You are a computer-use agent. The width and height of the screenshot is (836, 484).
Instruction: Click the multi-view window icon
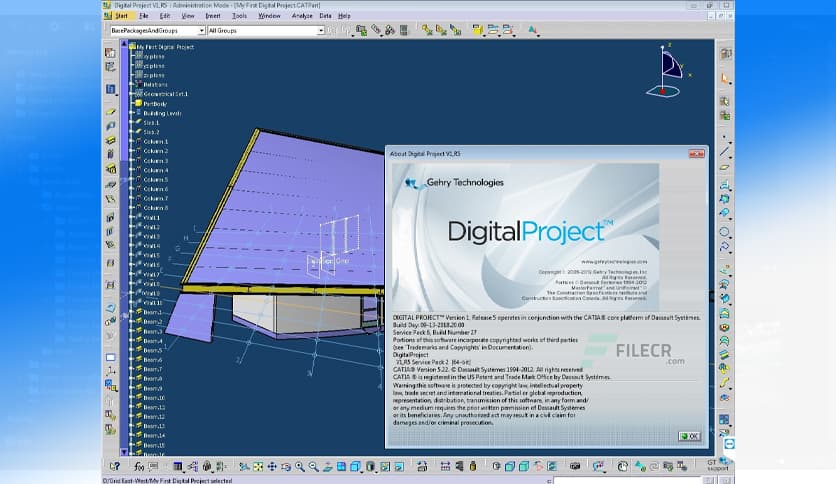(x=341, y=467)
